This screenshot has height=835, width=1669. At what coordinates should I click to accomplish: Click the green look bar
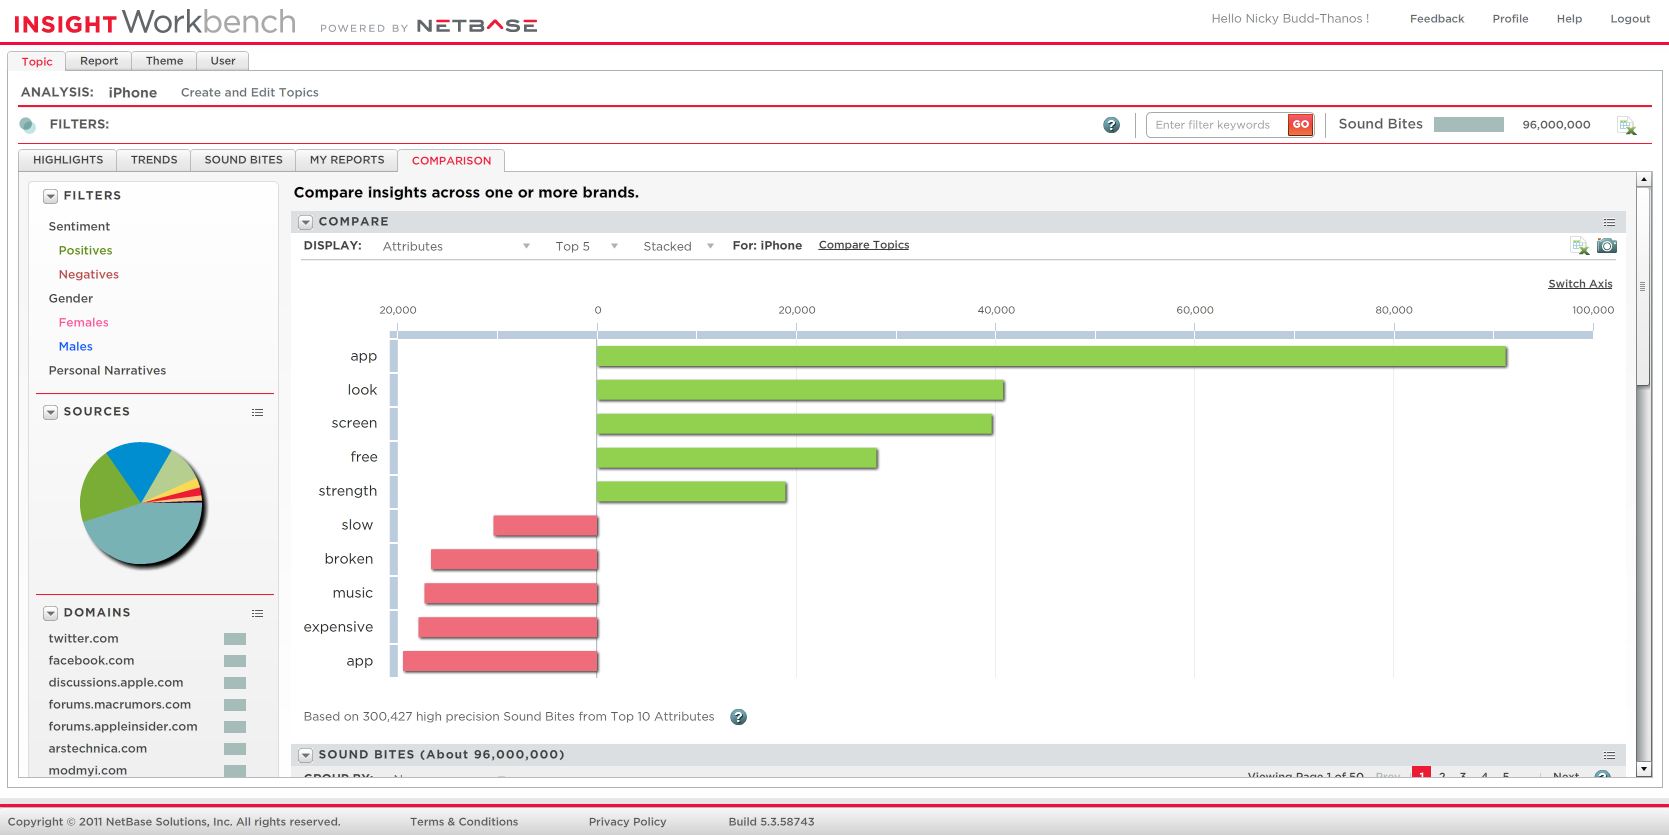tap(800, 391)
